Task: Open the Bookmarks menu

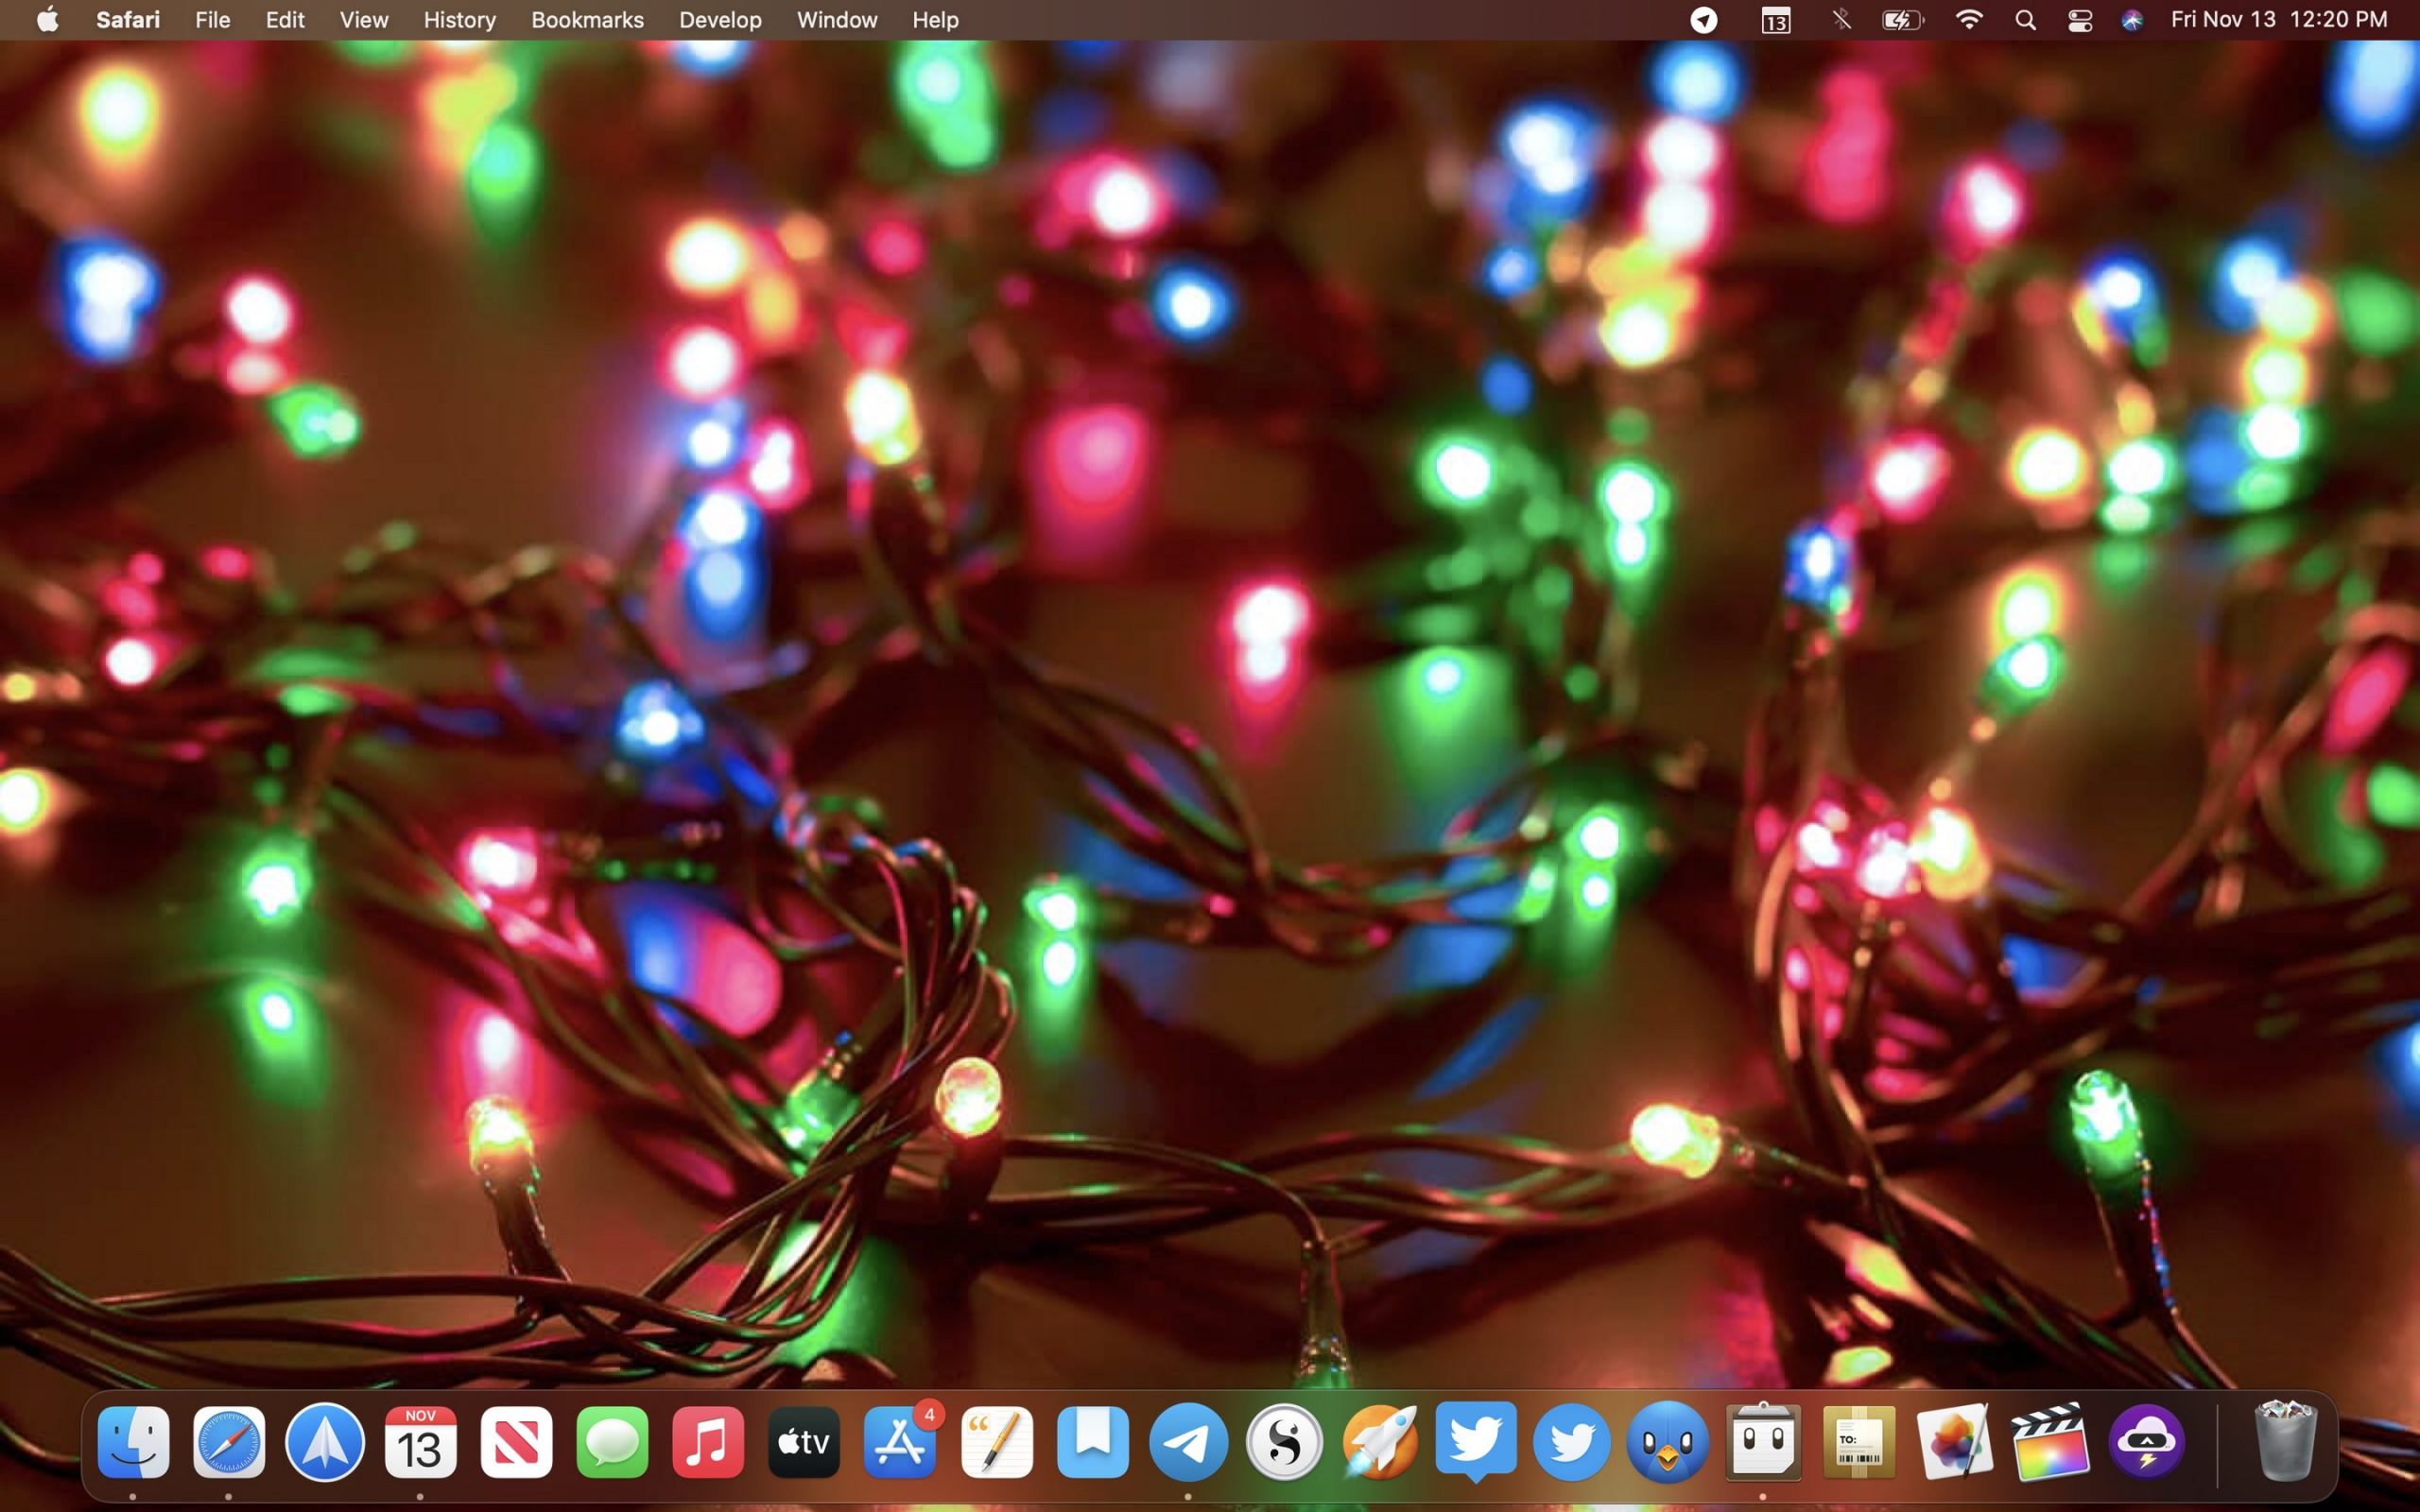Action: pos(587,20)
